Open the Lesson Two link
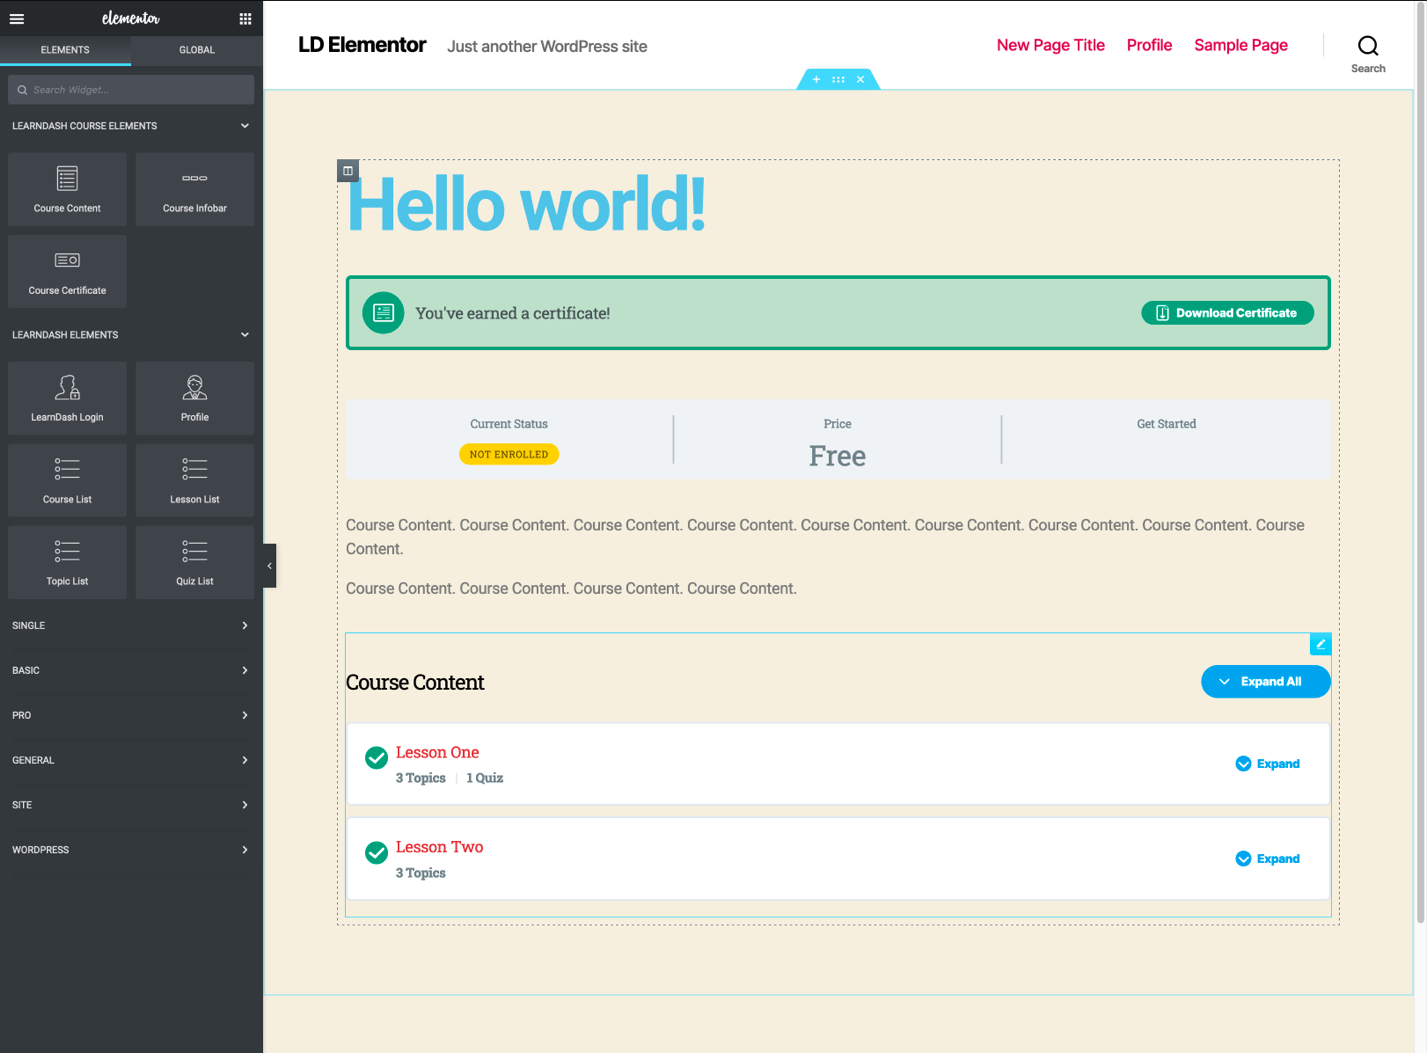1427x1053 pixels. click(439, 847)
